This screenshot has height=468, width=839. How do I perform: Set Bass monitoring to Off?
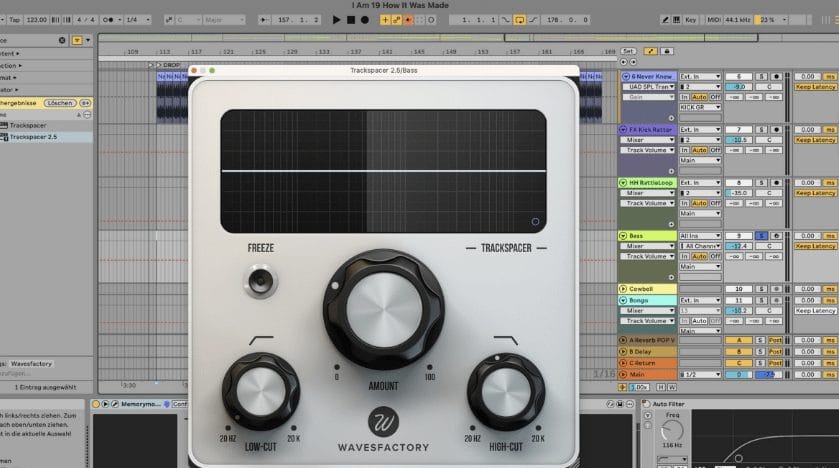tap(715, 256)
